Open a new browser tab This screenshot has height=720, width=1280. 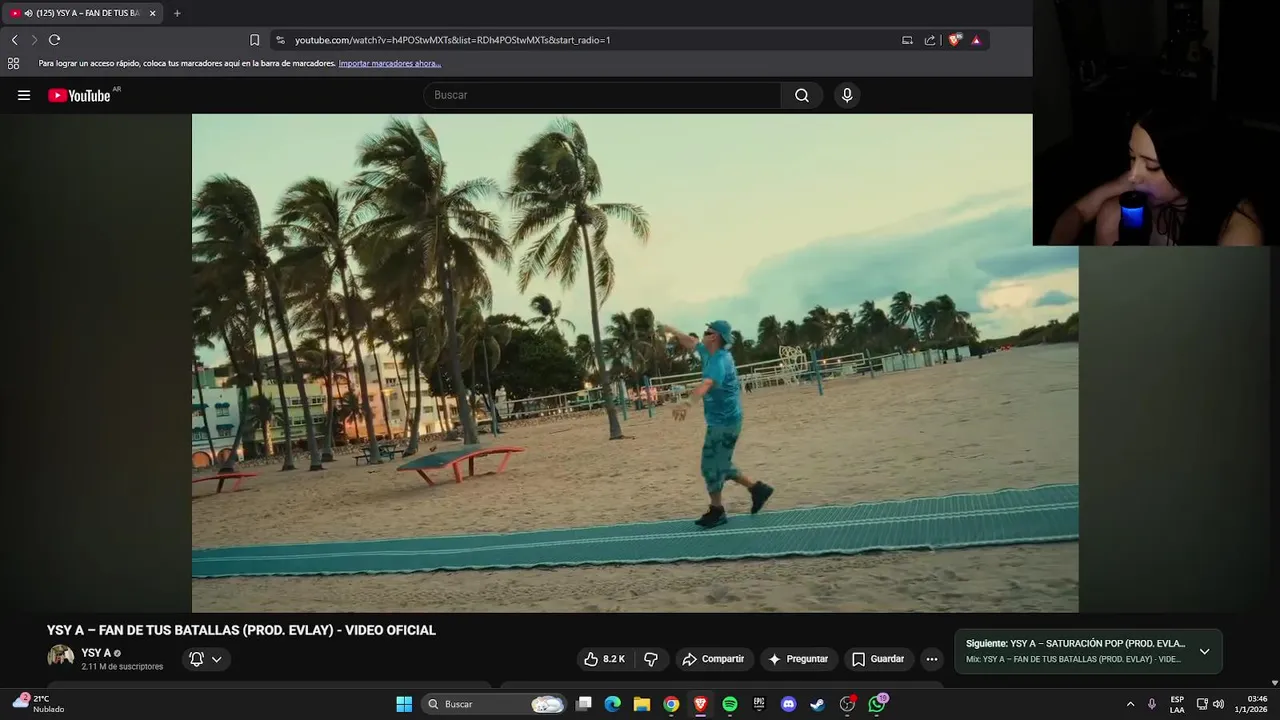pyautogui.click(x=177, y=13)
